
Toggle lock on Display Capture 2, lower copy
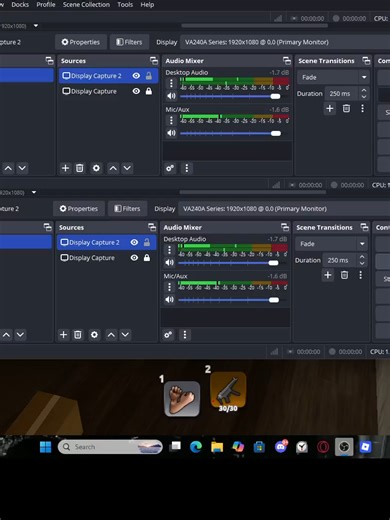point(147,242)
